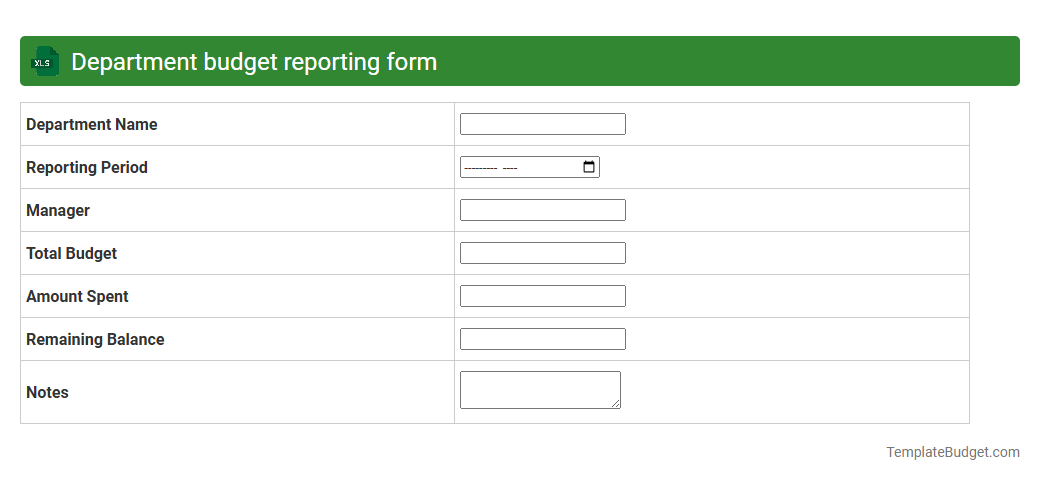The image size is (1040, 481).
Task: Focus the Department Name input field
Action: coord(543,124)
